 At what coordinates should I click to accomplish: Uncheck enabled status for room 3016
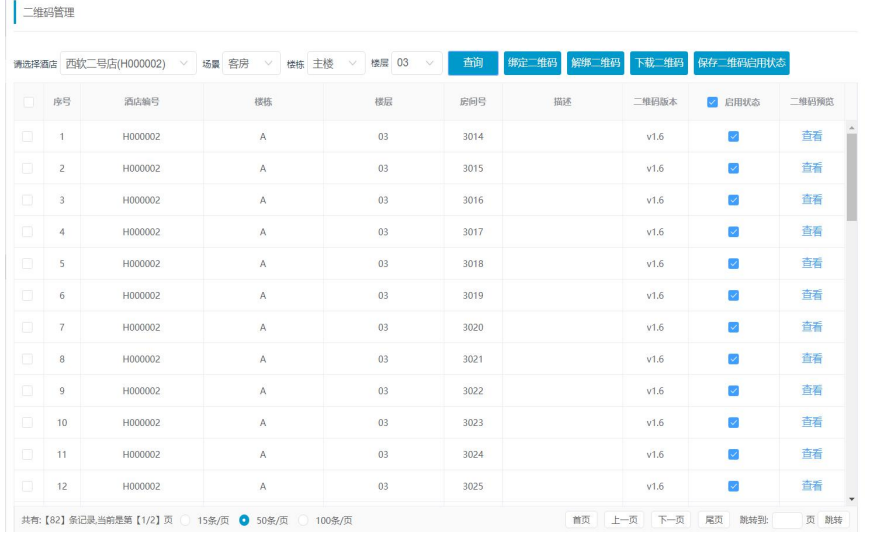pos(733,200)
